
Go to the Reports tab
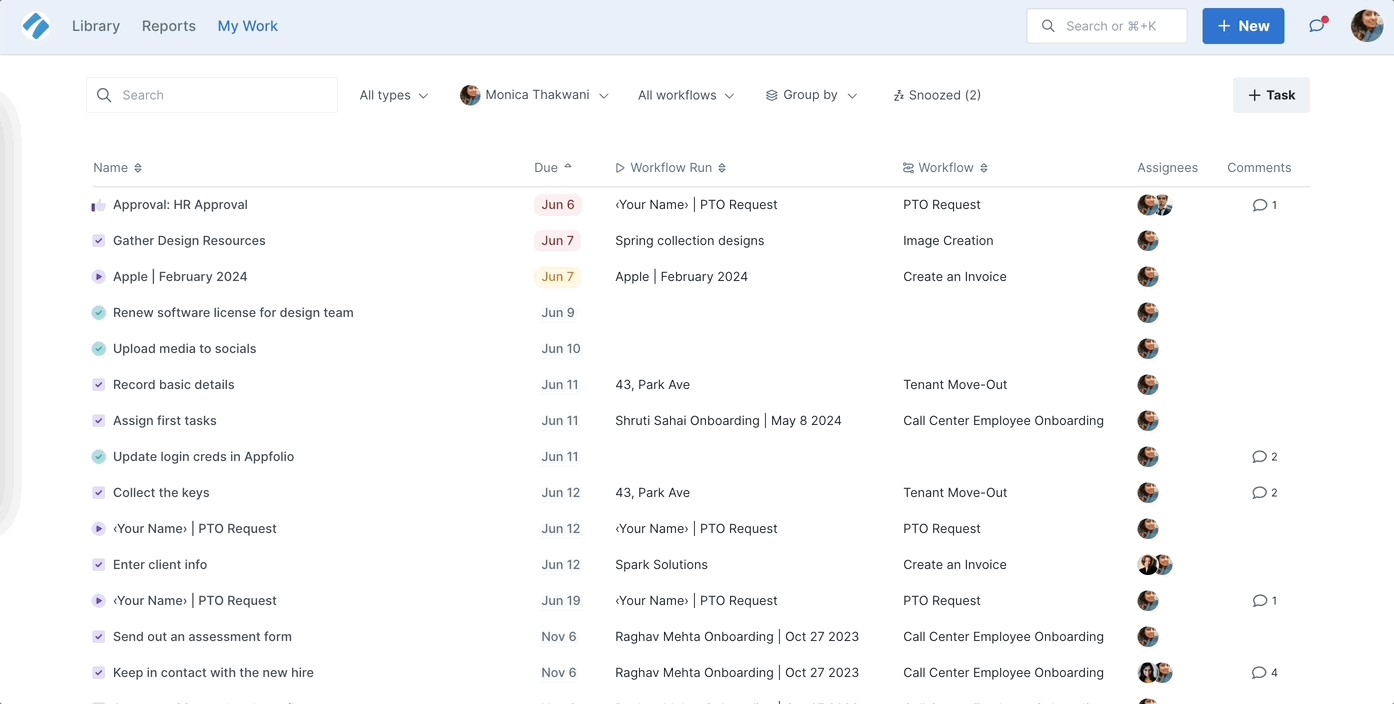[169, 26]
